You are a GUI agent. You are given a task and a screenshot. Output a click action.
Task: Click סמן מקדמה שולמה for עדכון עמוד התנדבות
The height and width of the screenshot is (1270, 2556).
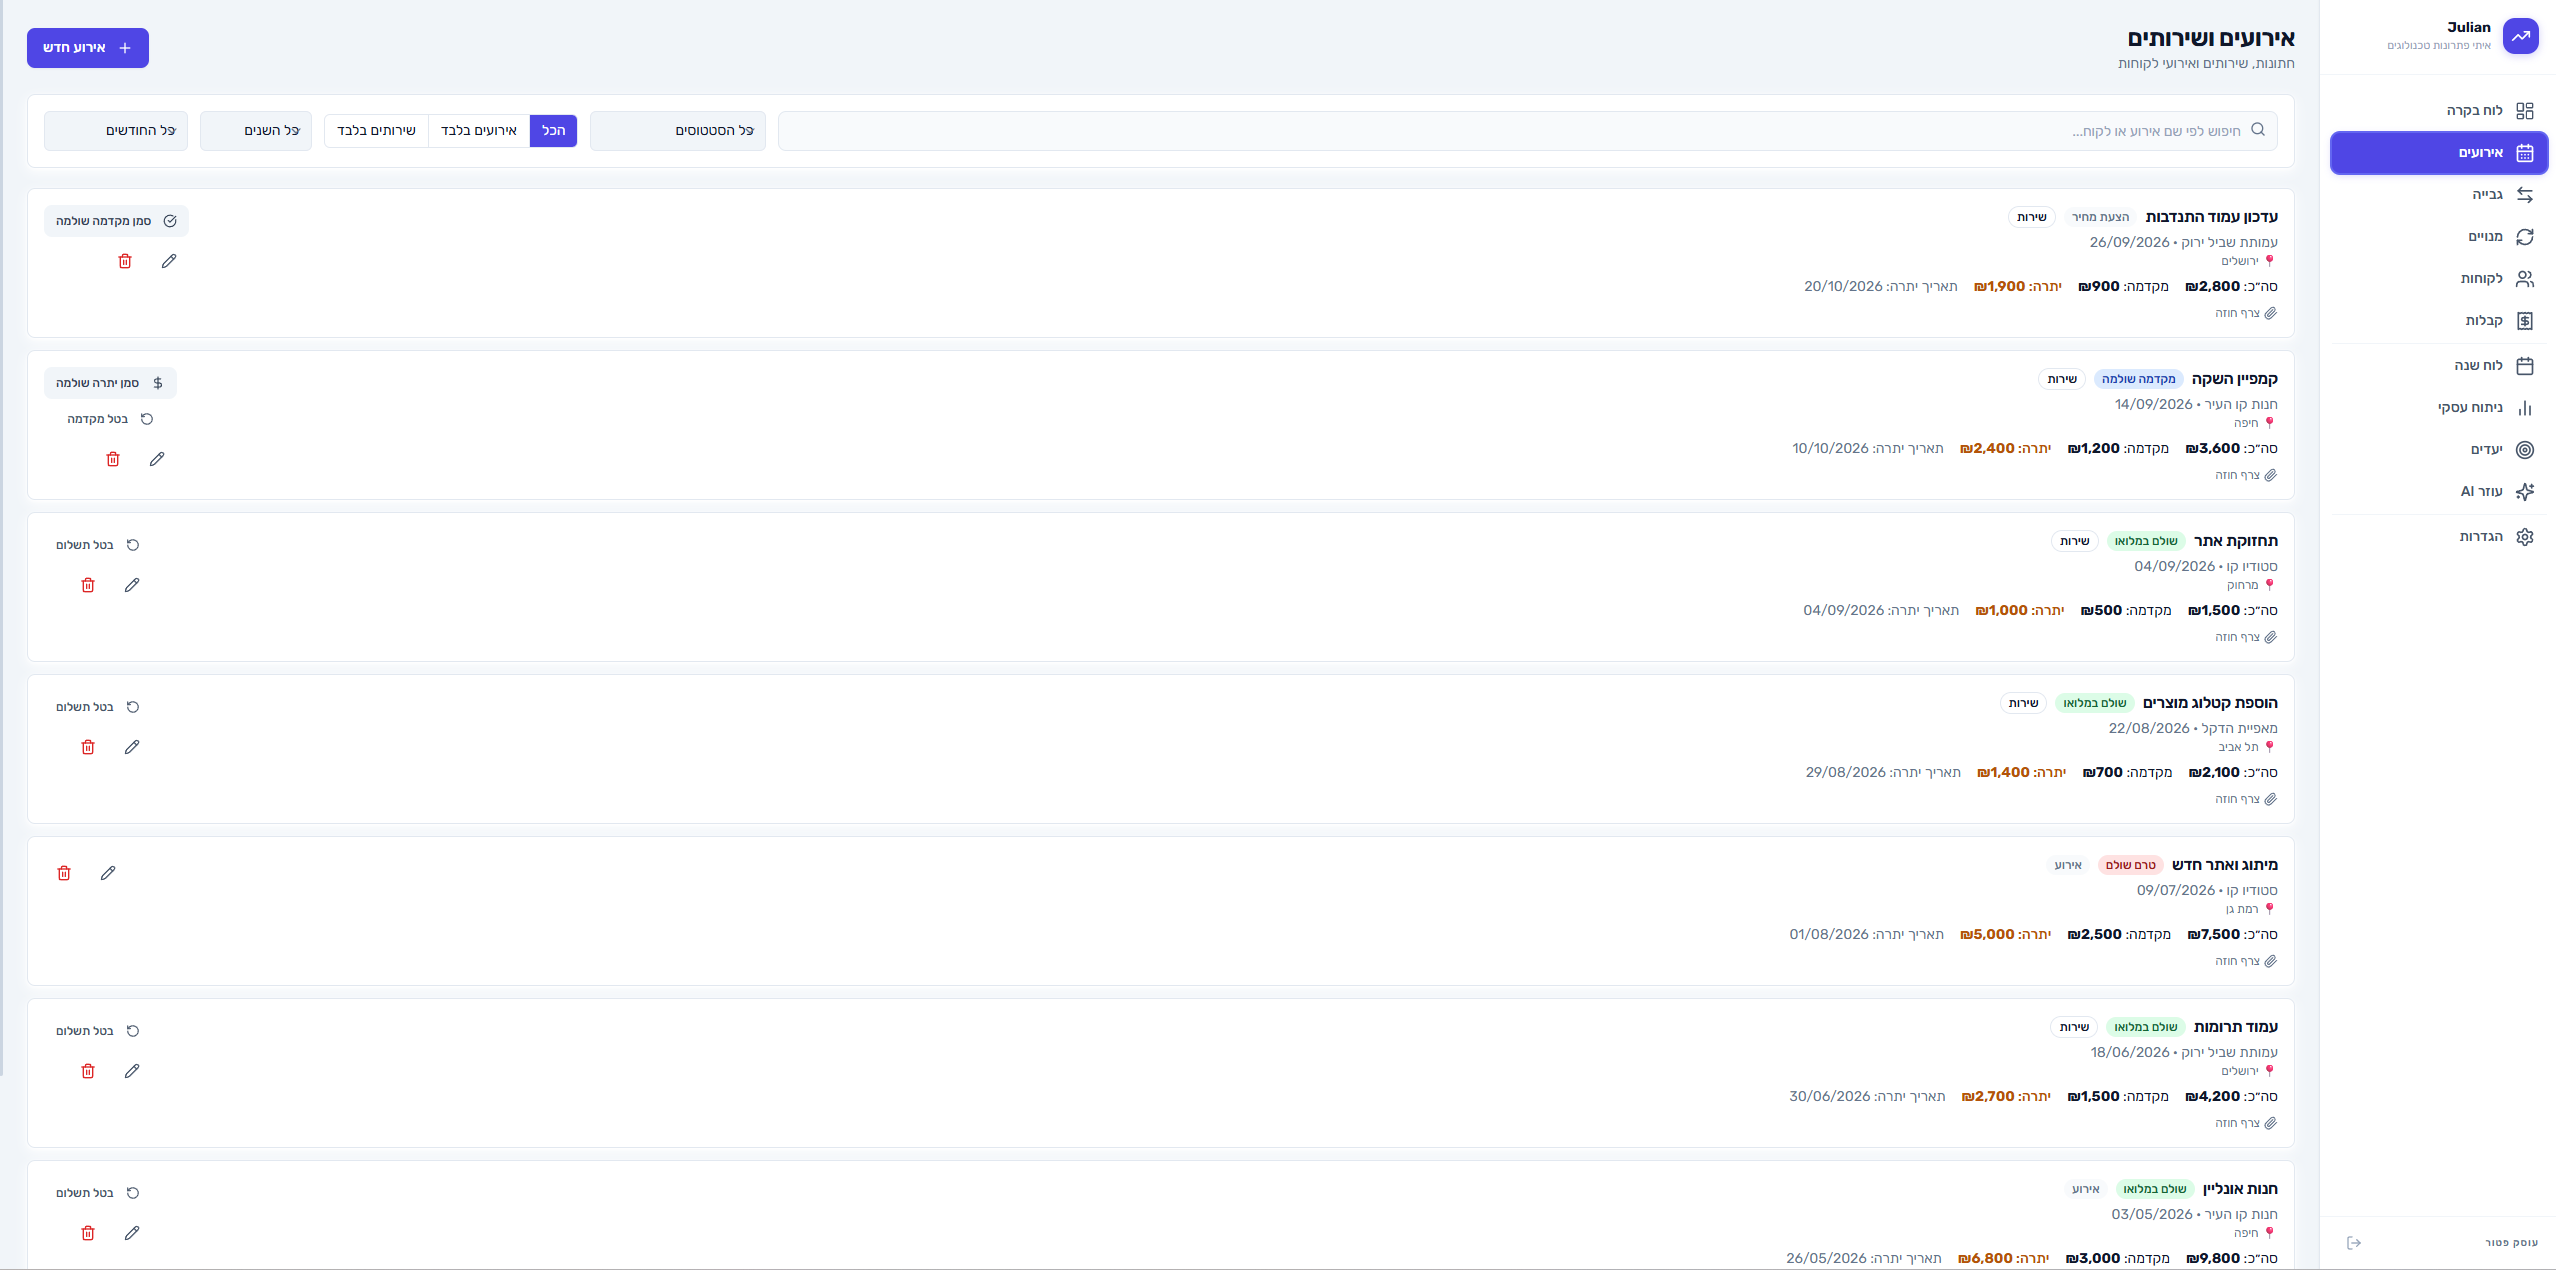tap(116, 221)
